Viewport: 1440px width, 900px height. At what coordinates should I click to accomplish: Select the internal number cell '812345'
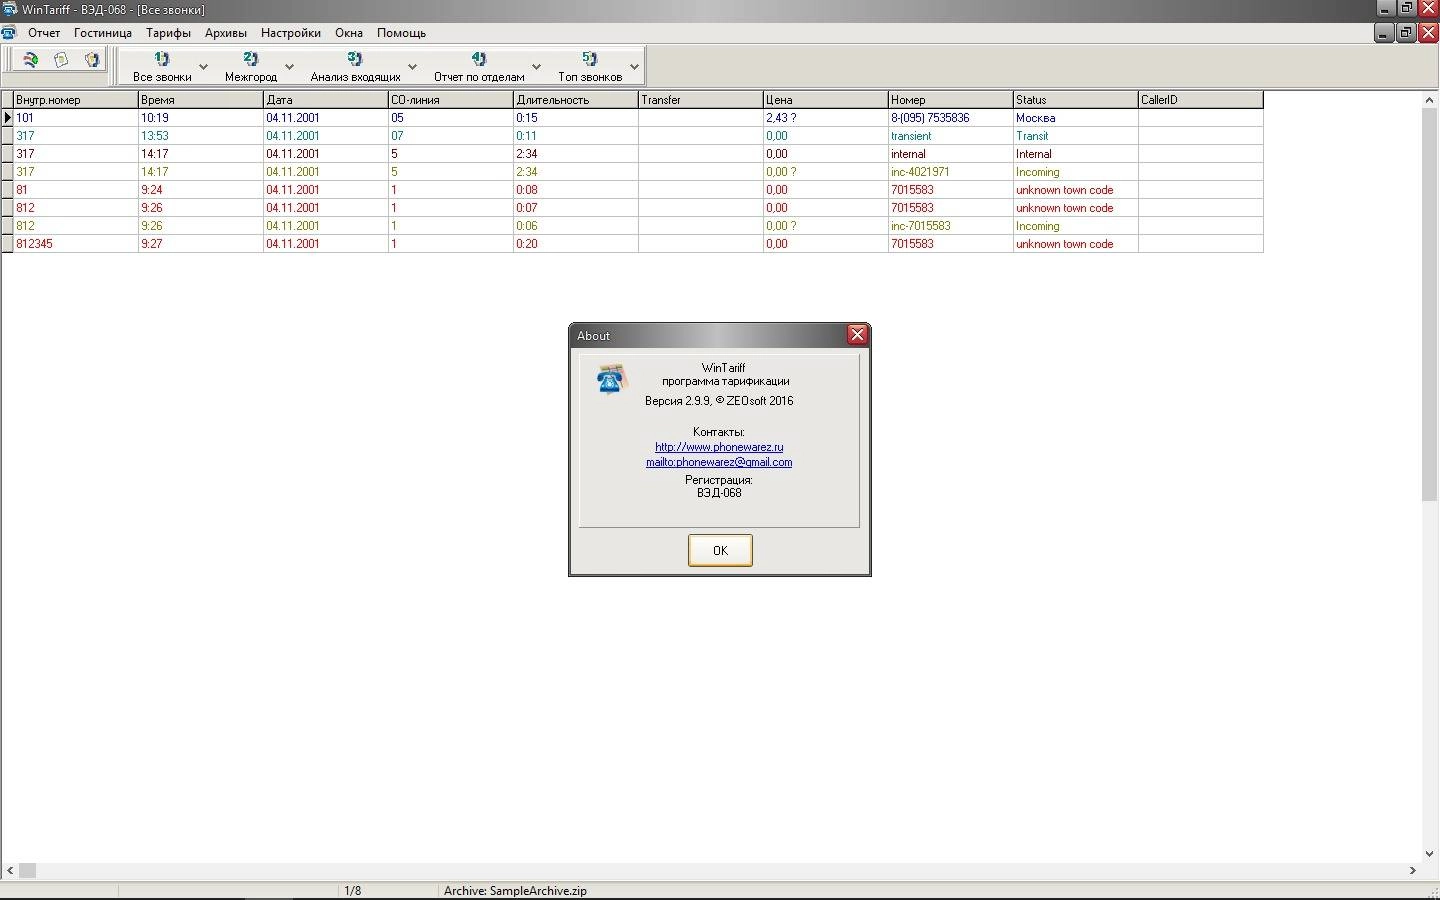coord(75,244)
